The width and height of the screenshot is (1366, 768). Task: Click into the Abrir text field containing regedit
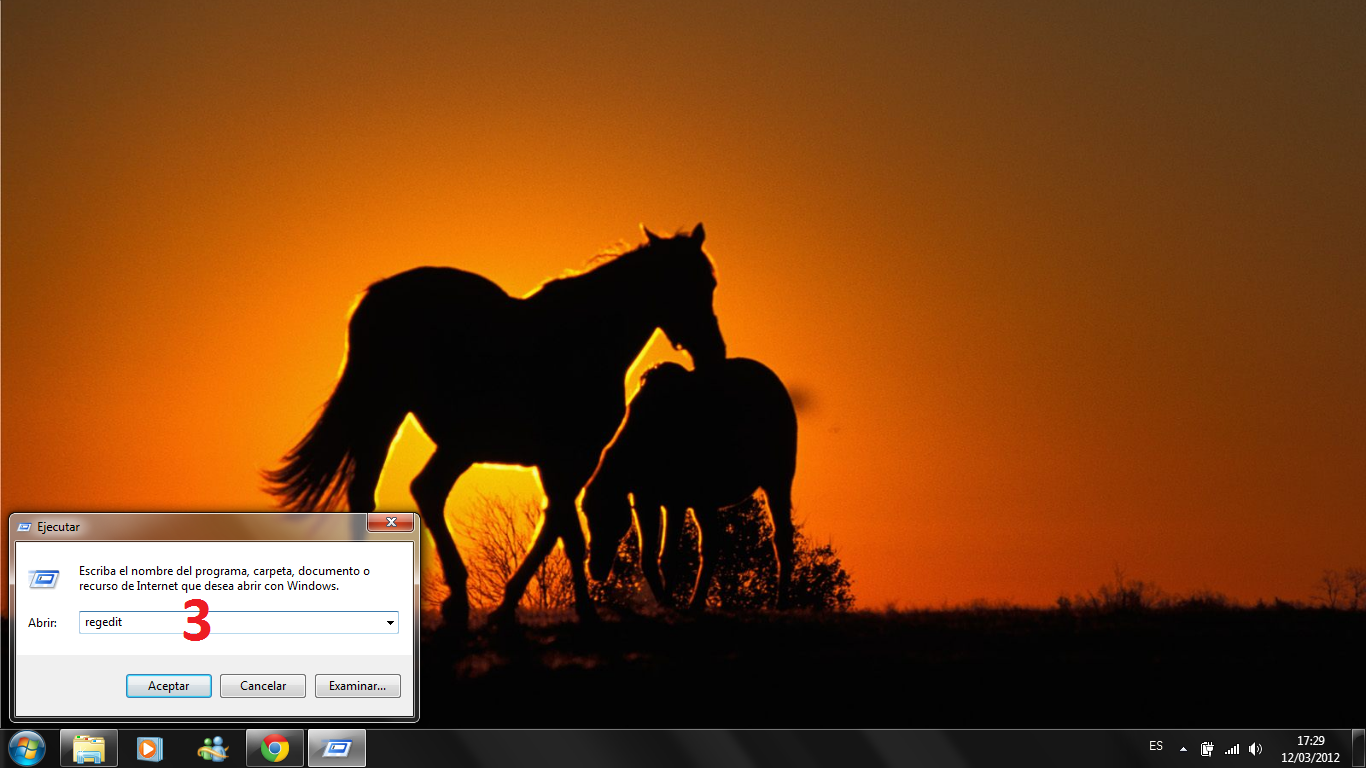coord(231,623)
